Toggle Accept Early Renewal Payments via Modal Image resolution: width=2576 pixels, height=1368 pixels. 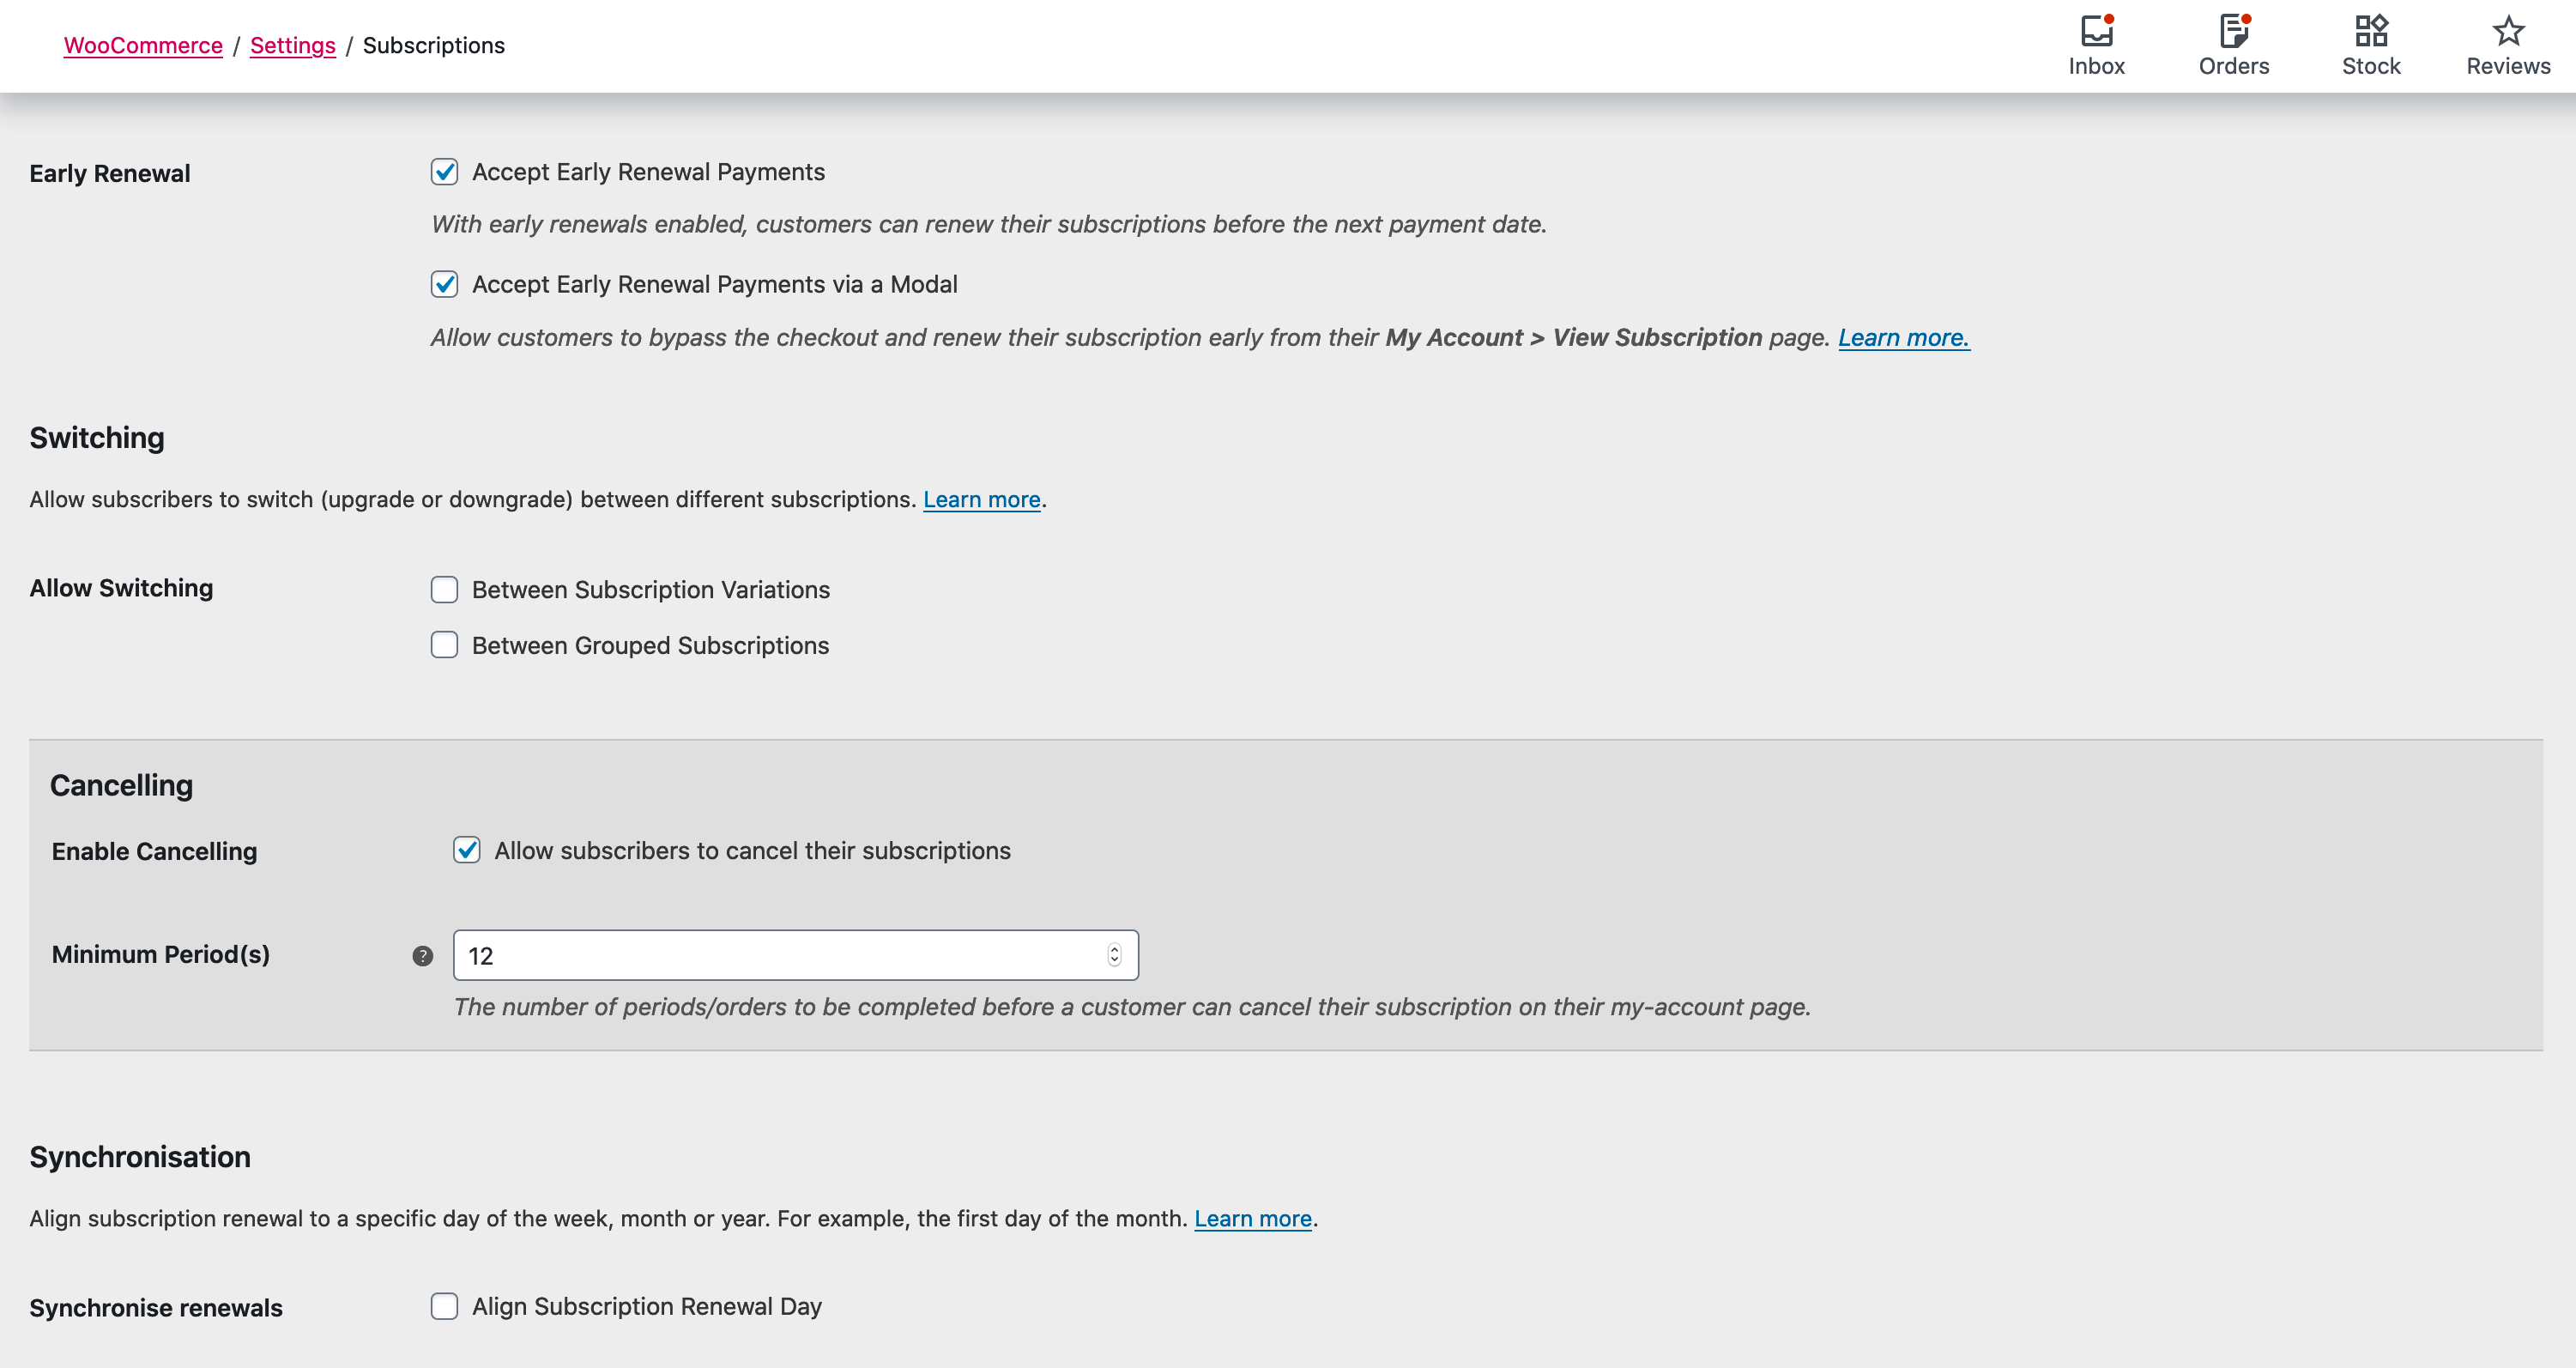point(444,284)
